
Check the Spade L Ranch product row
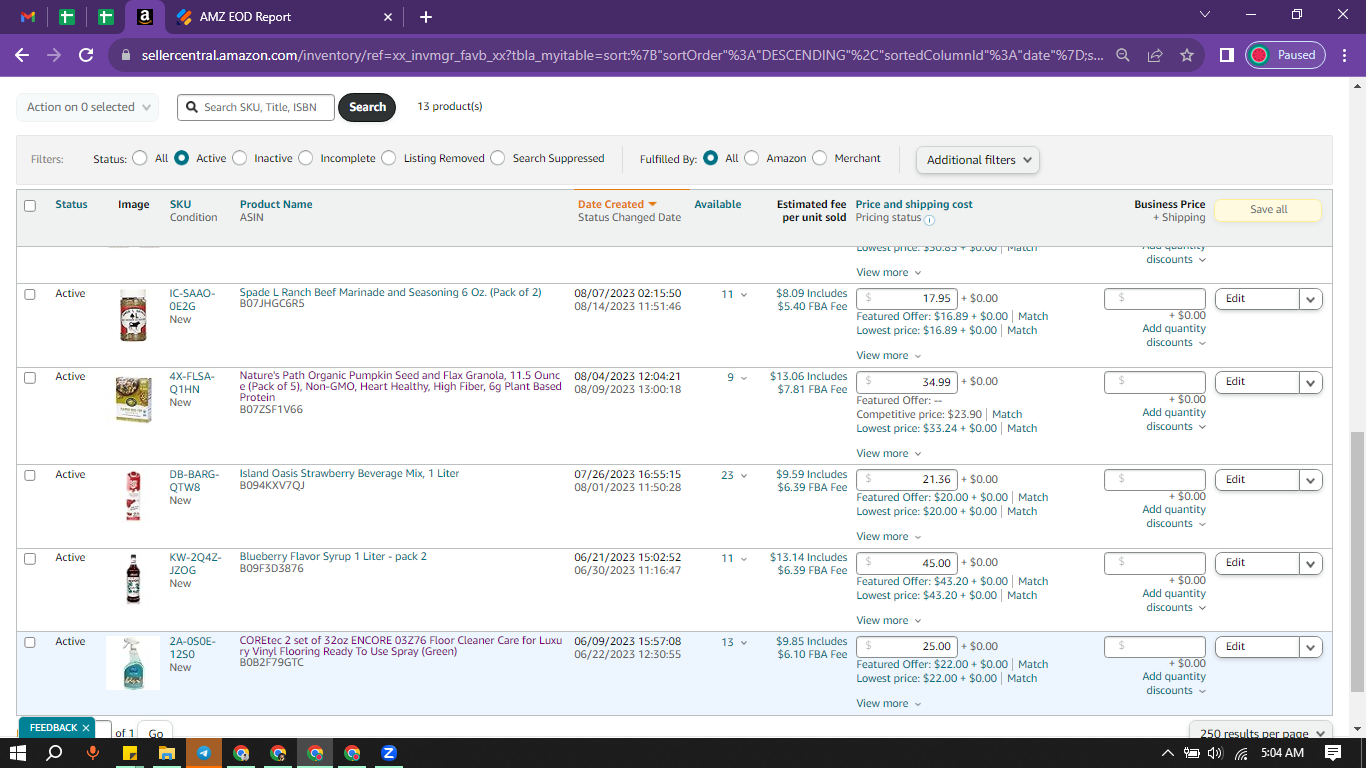pos(30,294)
